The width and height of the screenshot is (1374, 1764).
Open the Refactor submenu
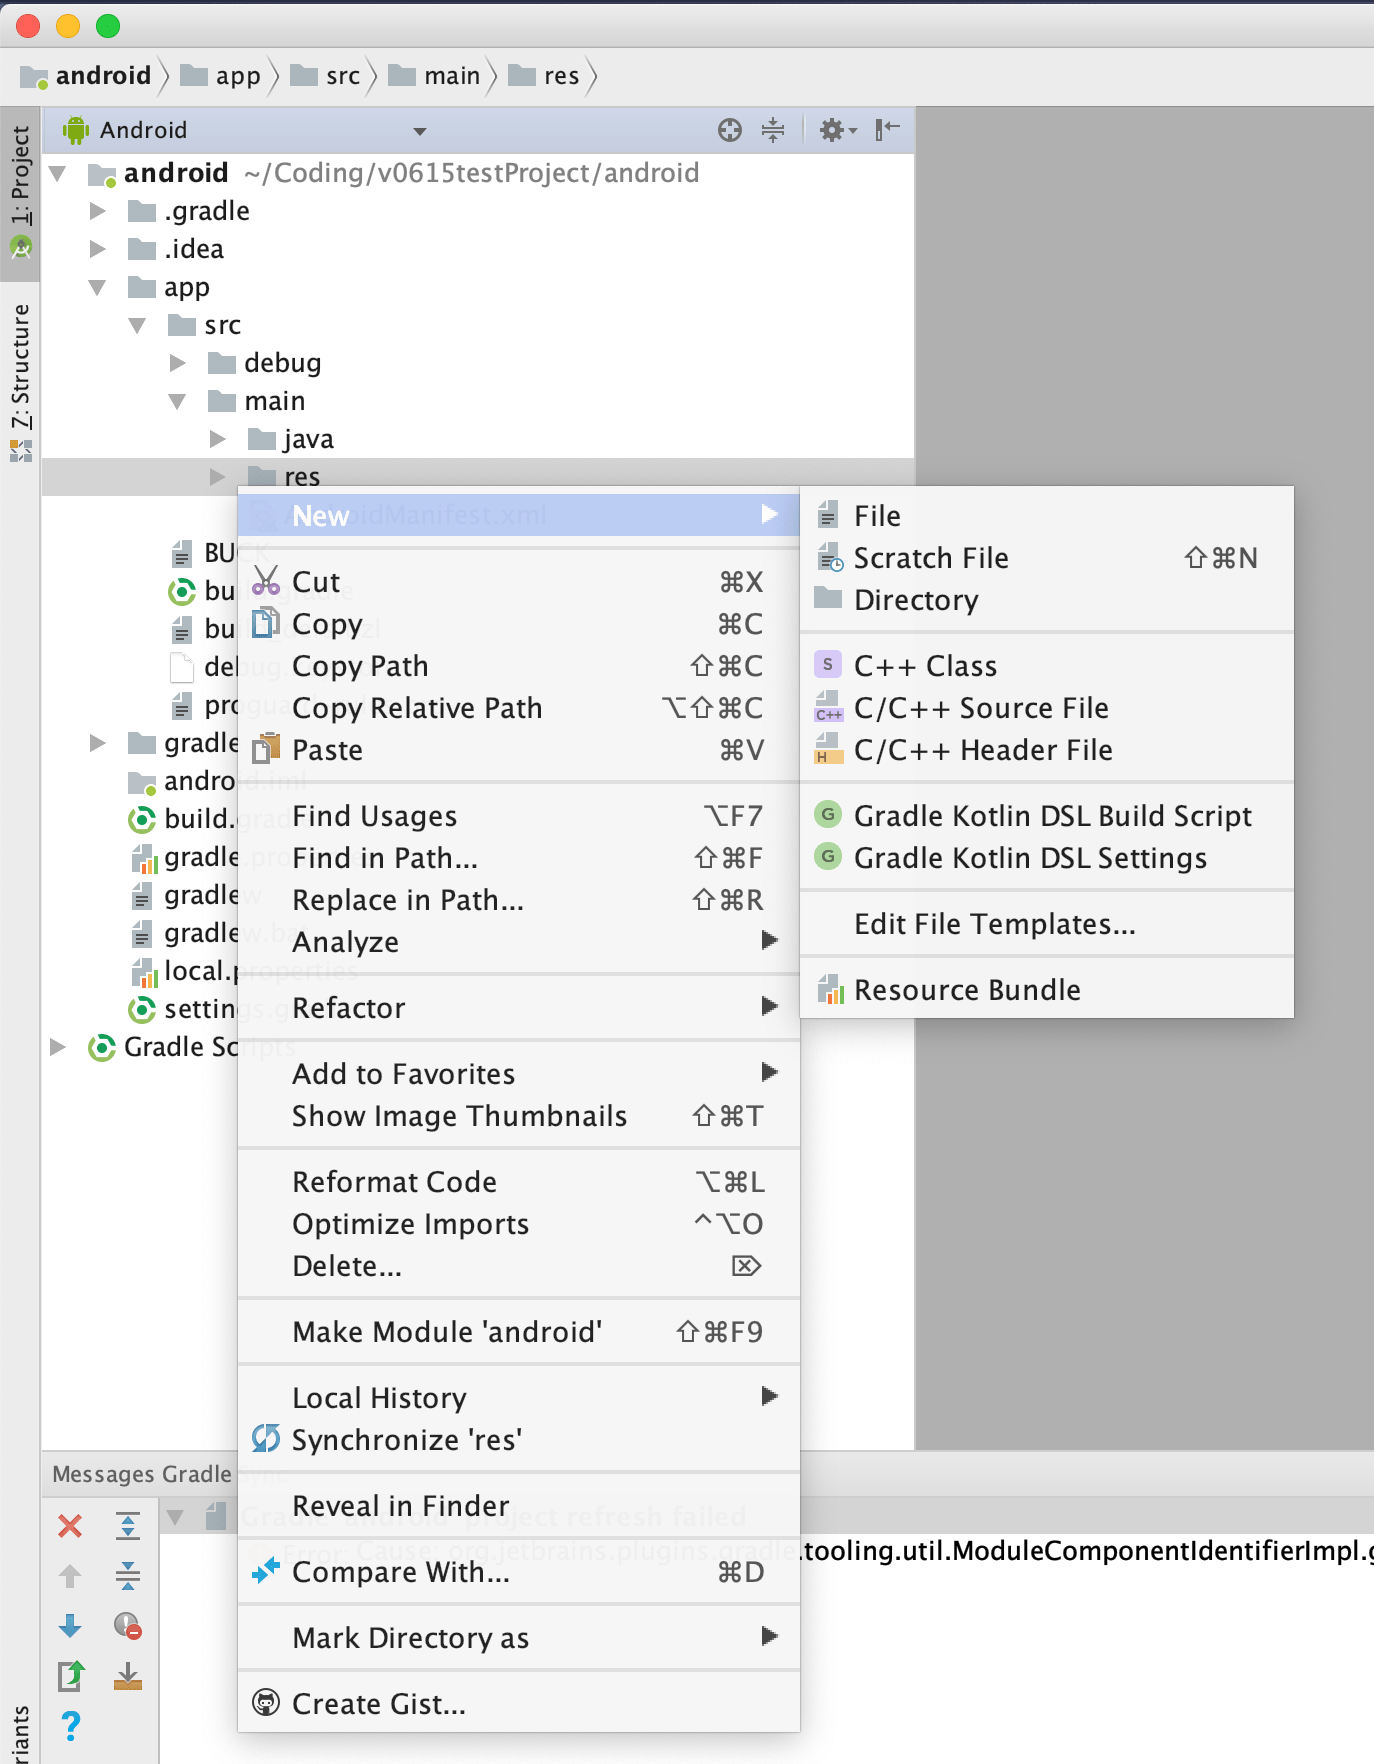519,1008
